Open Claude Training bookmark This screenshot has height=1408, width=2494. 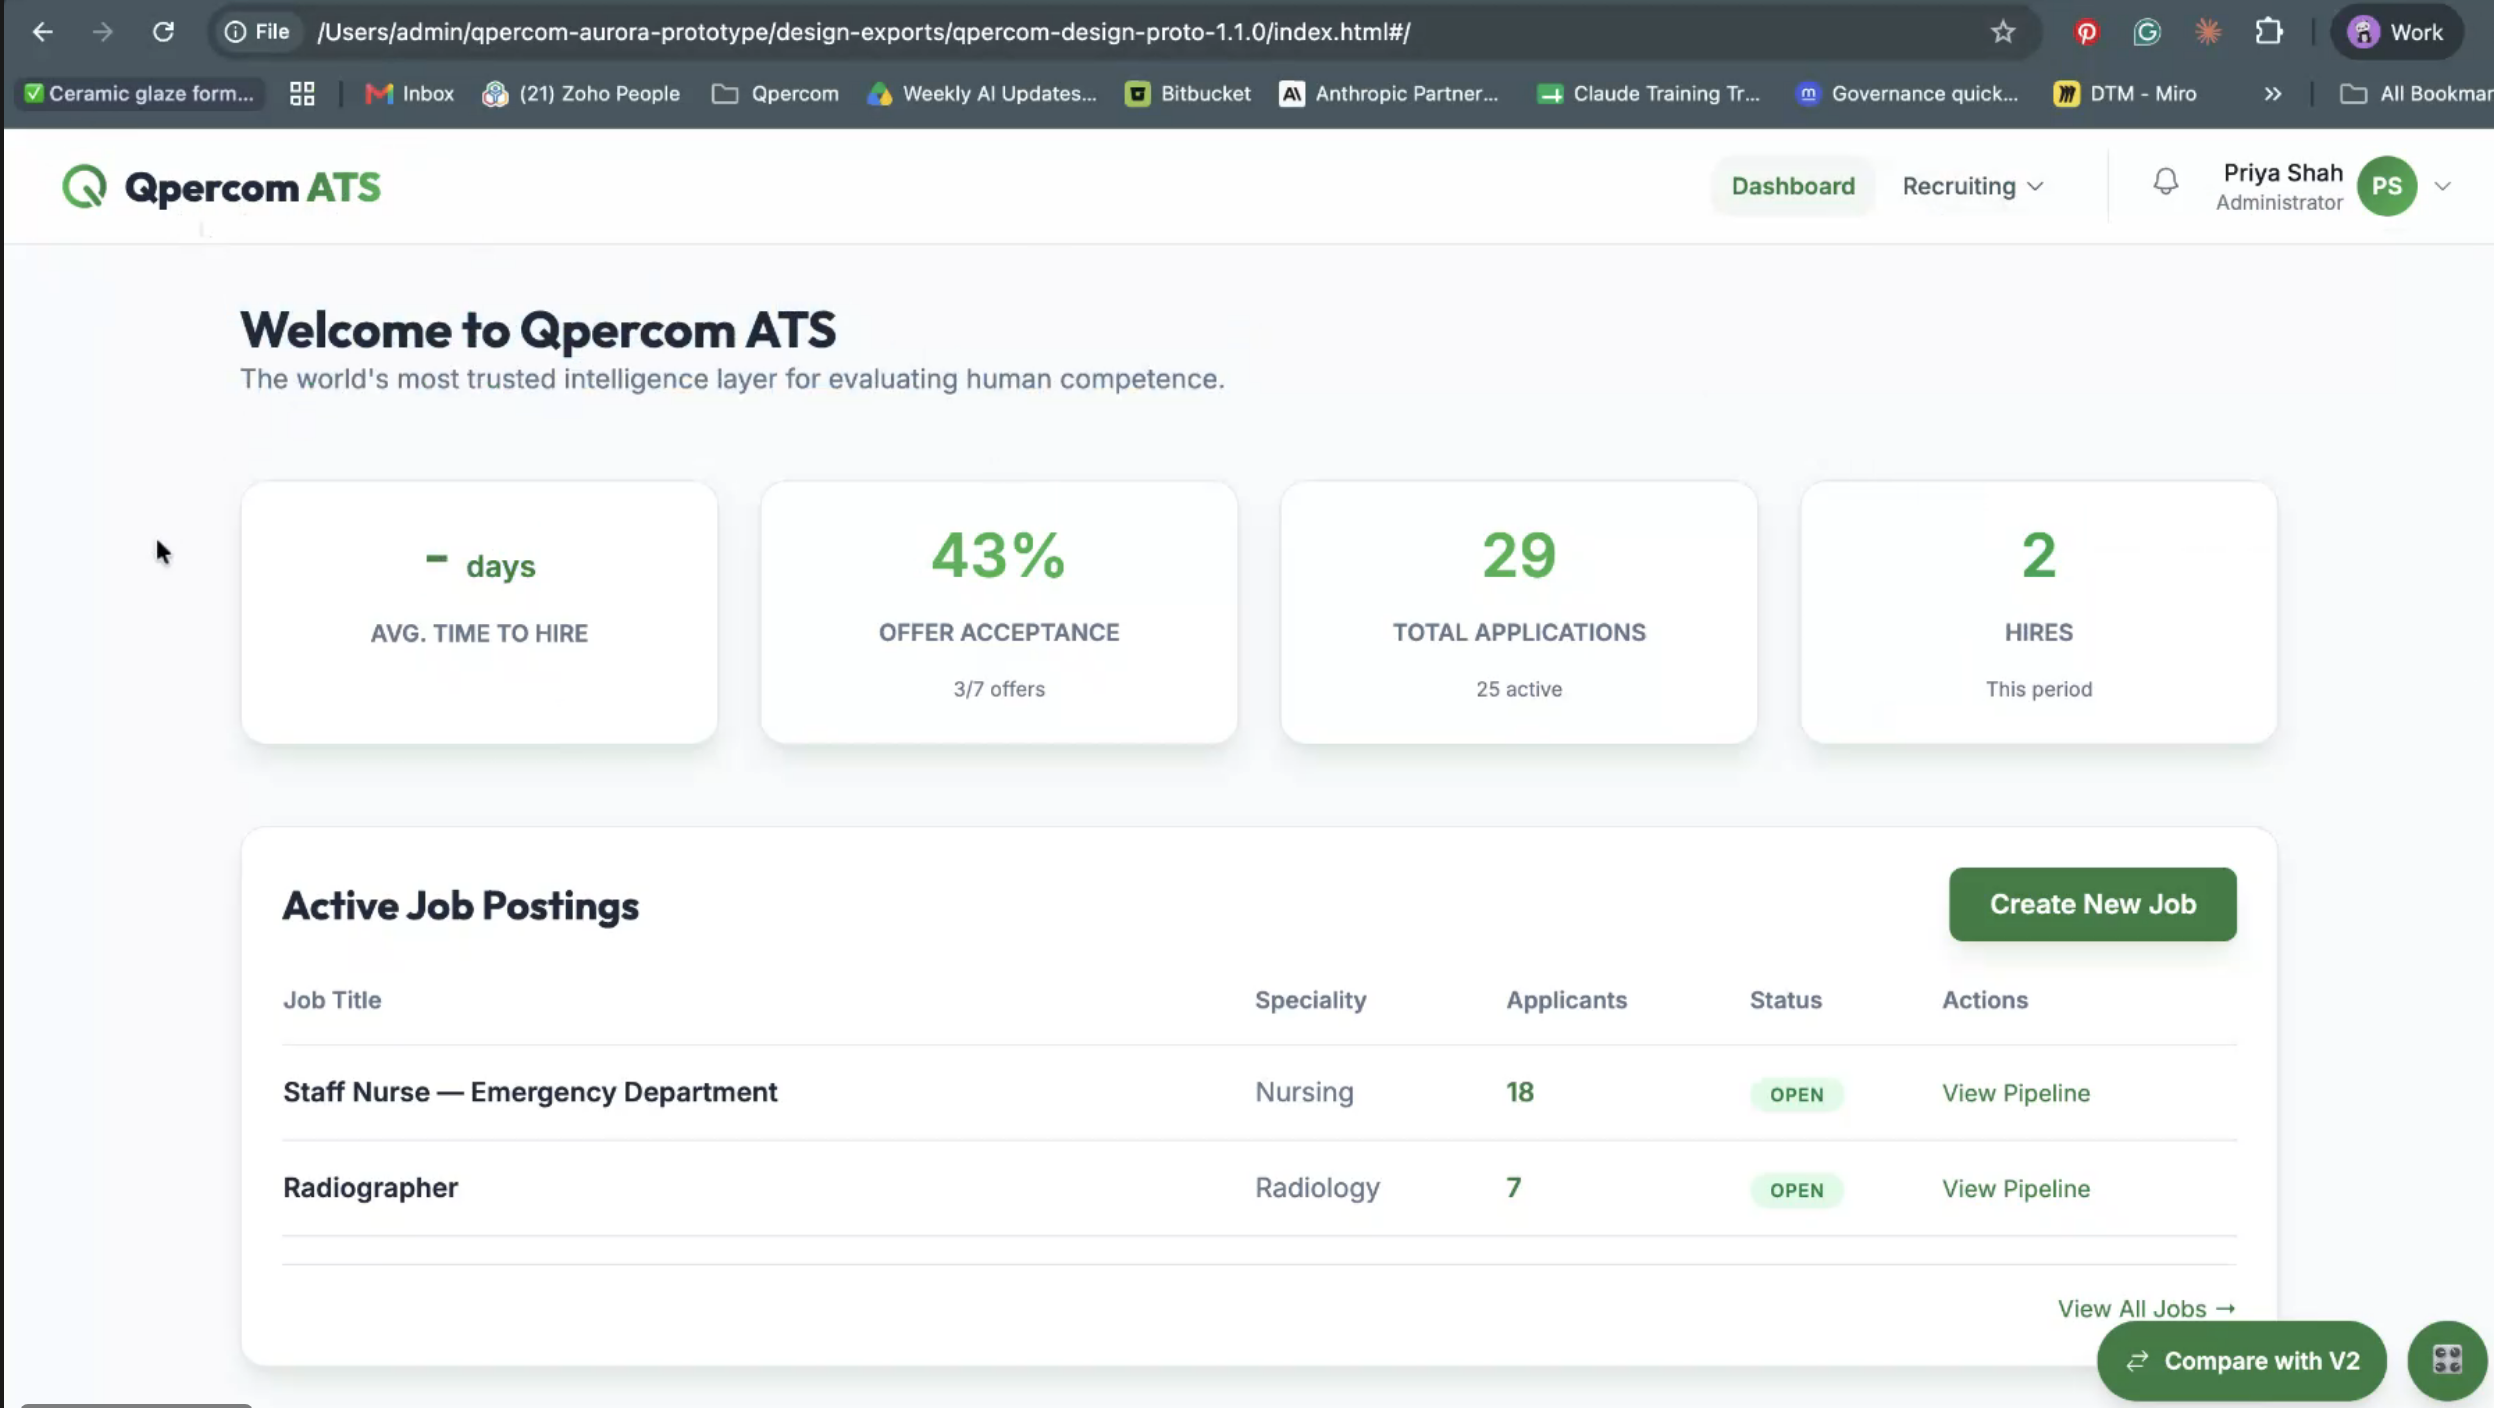[x=1649, y=93]
